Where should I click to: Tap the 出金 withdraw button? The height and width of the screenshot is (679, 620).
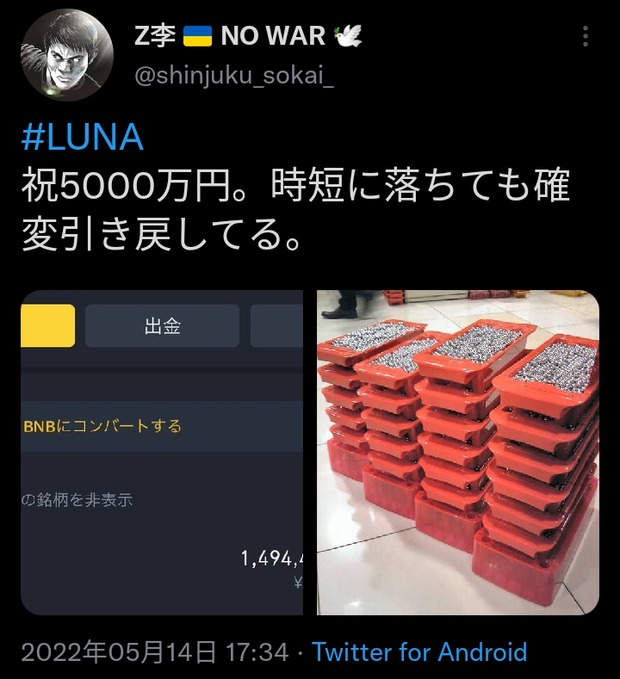[x=162, y=326]
